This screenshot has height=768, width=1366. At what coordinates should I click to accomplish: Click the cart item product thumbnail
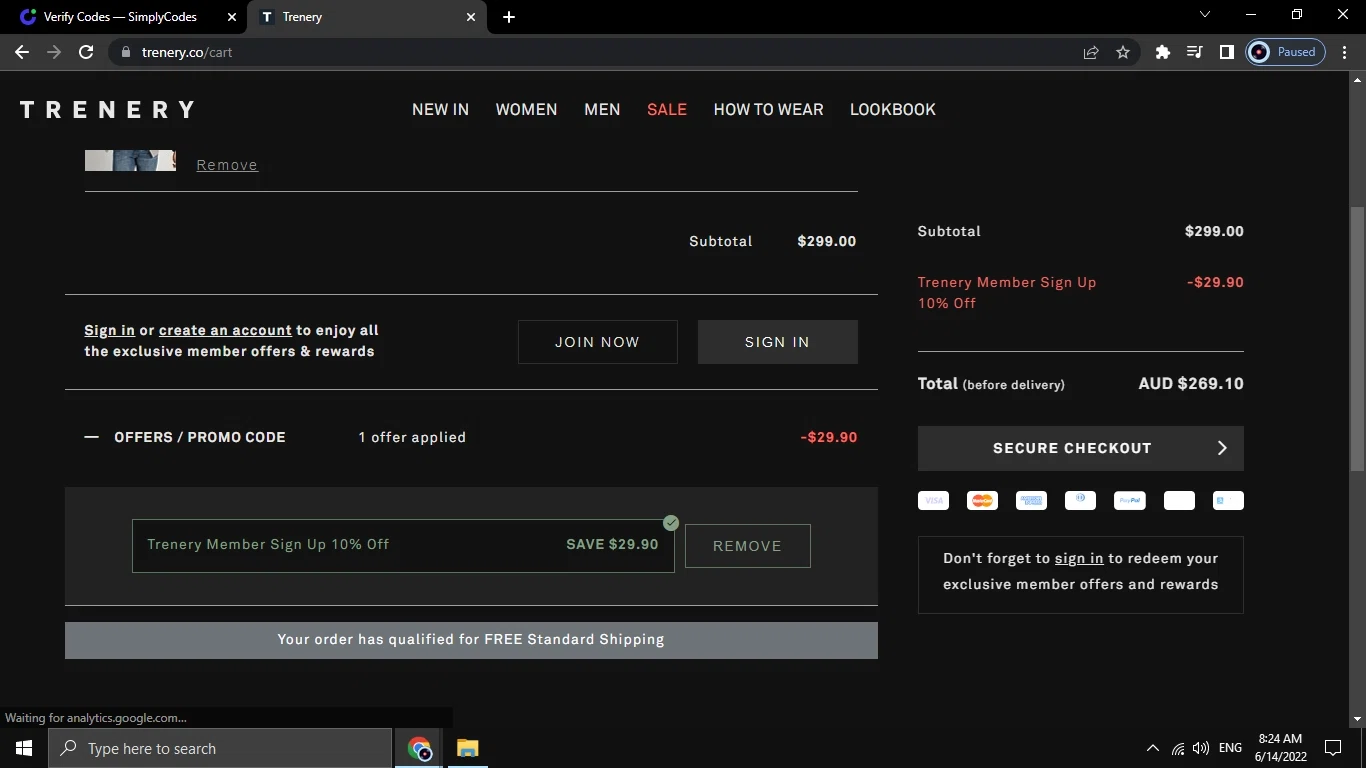[130, 160]
